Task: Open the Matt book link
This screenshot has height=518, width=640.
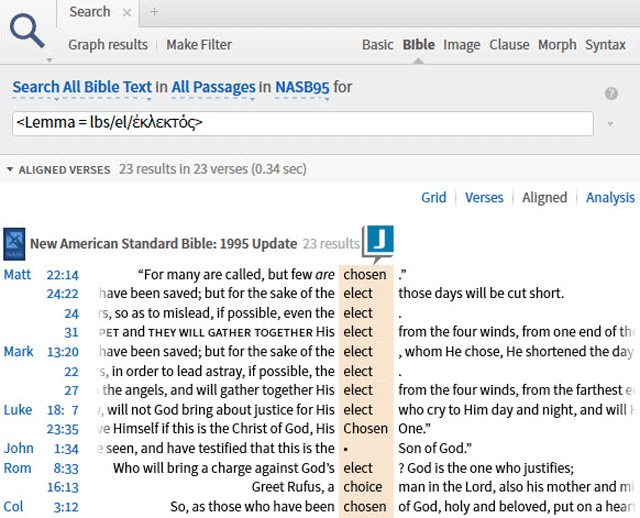Action: coord(17,274)
